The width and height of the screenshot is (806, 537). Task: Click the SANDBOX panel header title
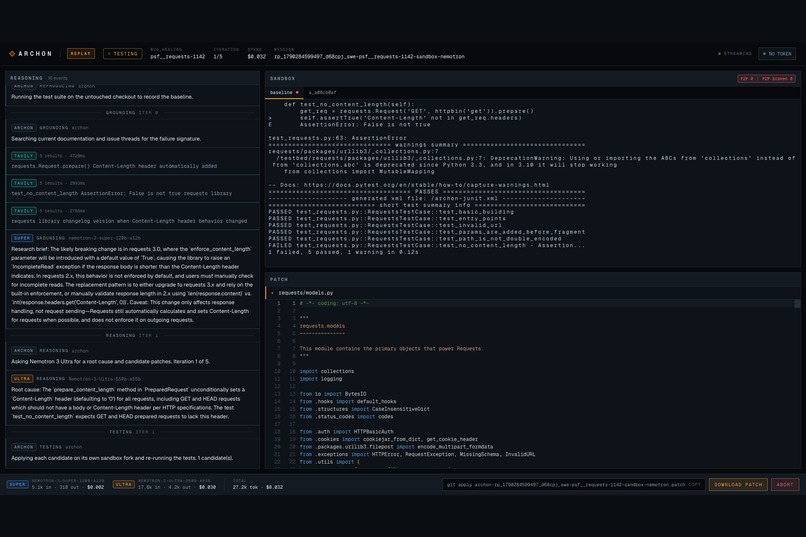click(283, 79)
